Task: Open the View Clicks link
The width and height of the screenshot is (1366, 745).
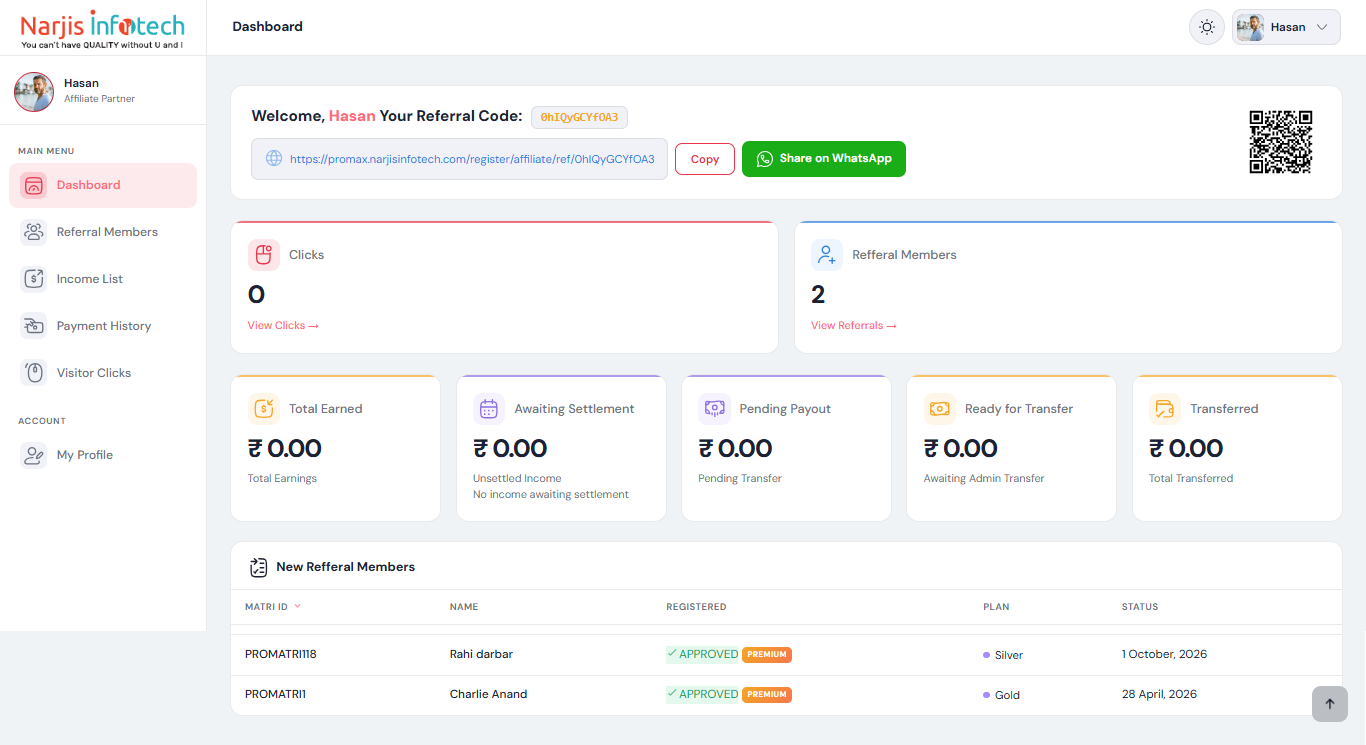Action: tap(283, 325)
